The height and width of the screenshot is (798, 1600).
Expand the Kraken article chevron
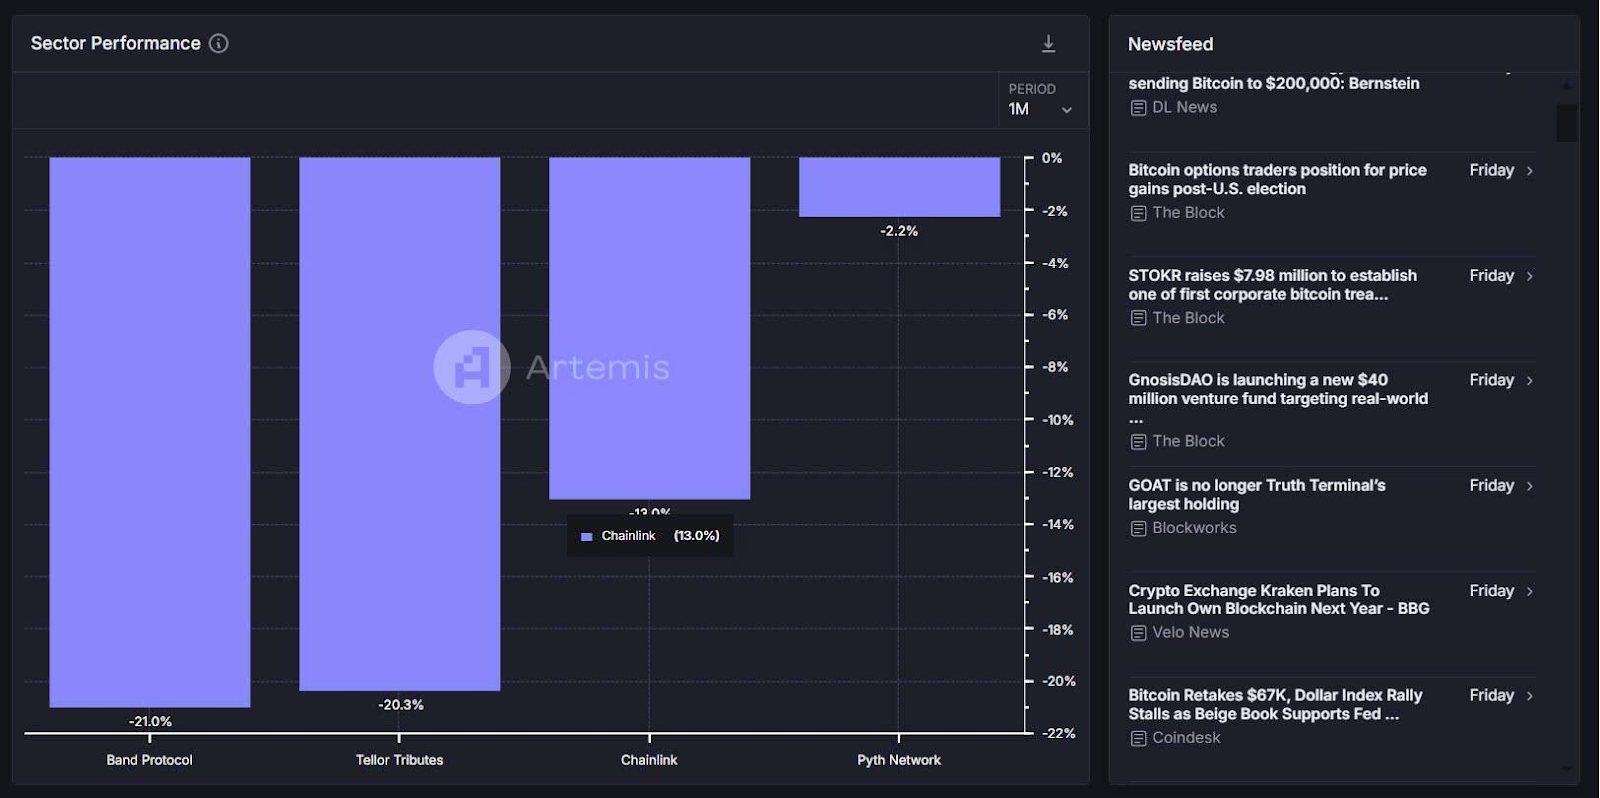[x=1530, y=592]
